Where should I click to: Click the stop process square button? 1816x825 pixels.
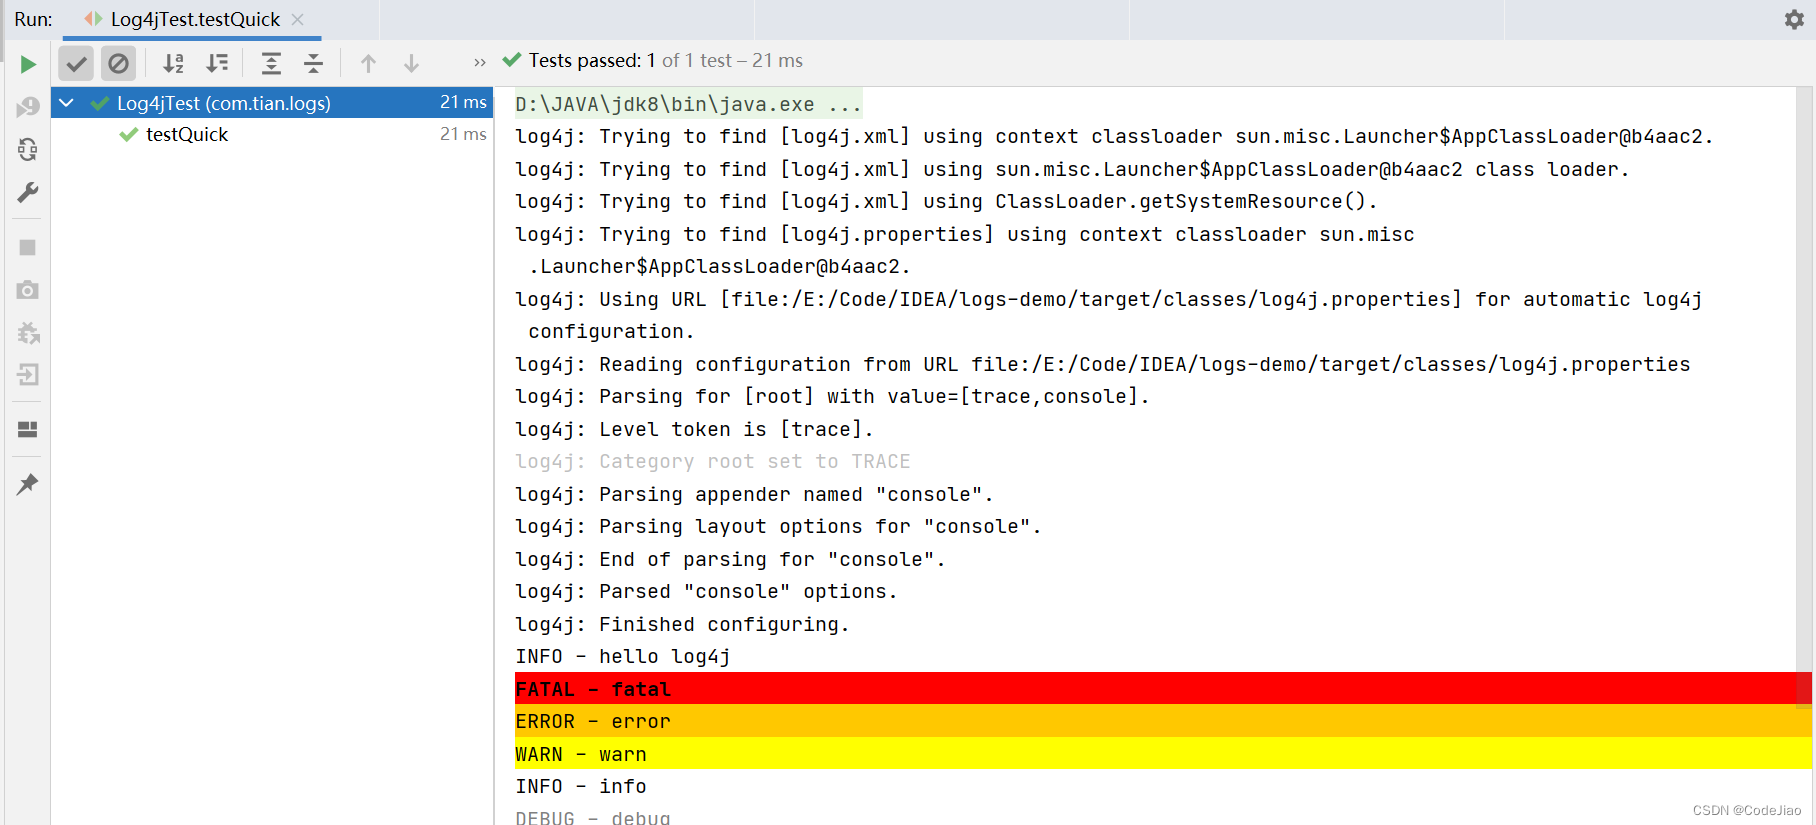click(28, 247)
